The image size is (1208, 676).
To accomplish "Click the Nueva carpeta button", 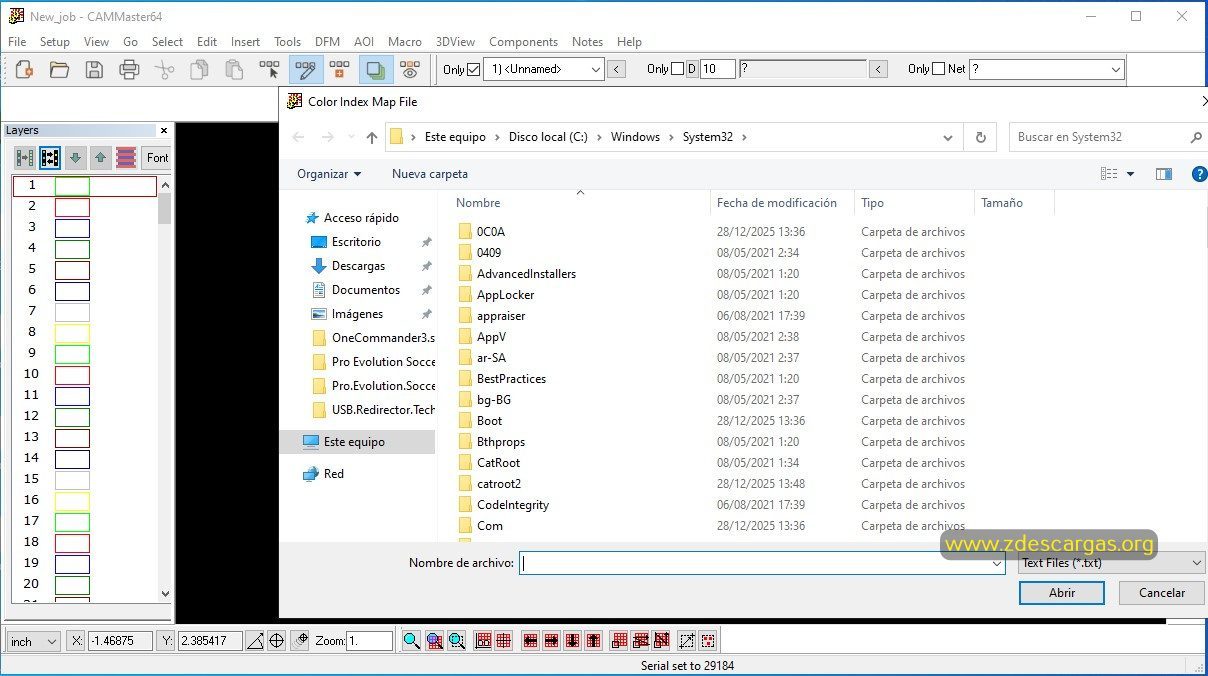I will click(430, 174).
